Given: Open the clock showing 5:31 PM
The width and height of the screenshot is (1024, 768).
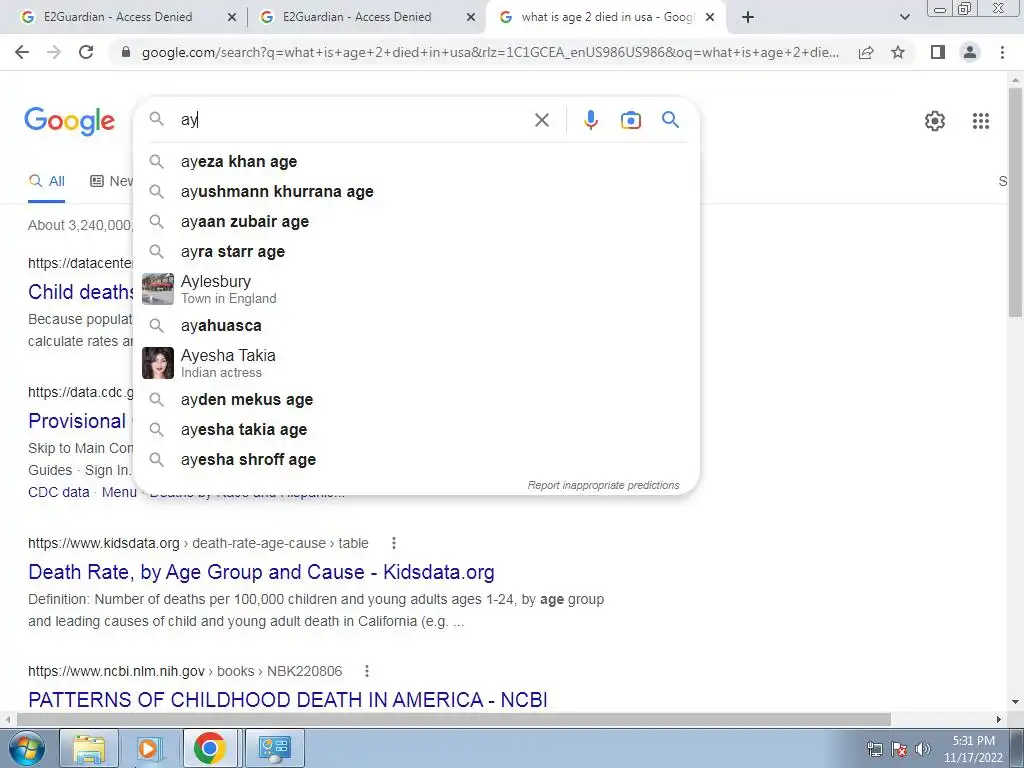Looking at the screenshot, I should (x=973, y=749).
